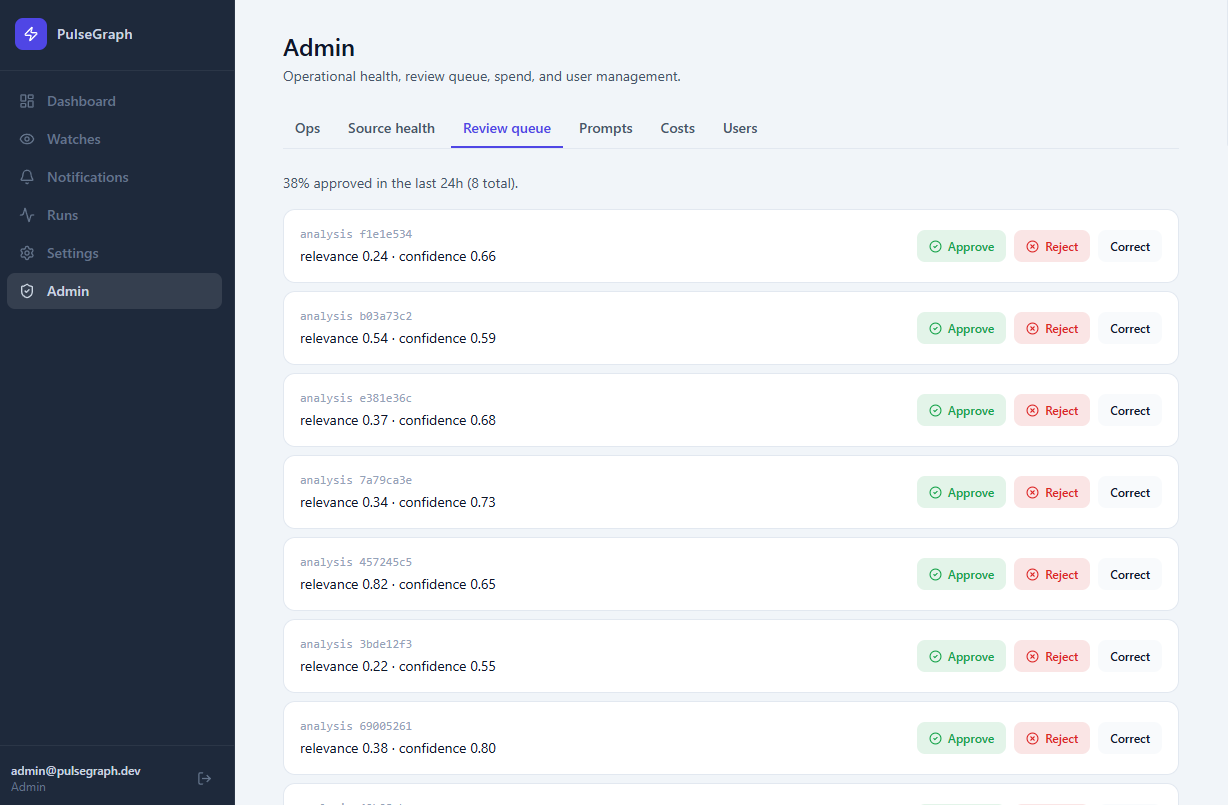This screenshot has width=1228, height=805.
Task: Click 'relevance 0.54 · confidence 0.59' text
Action: [x=398, y=338]
